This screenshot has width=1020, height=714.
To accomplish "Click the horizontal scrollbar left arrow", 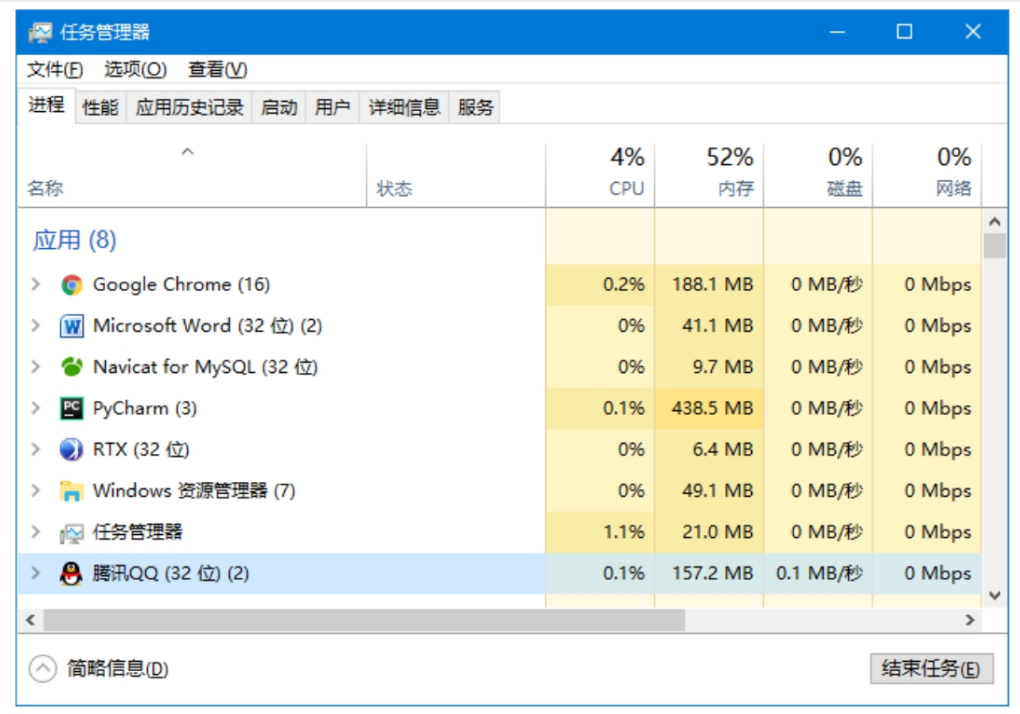I will (x=31, y=620).
